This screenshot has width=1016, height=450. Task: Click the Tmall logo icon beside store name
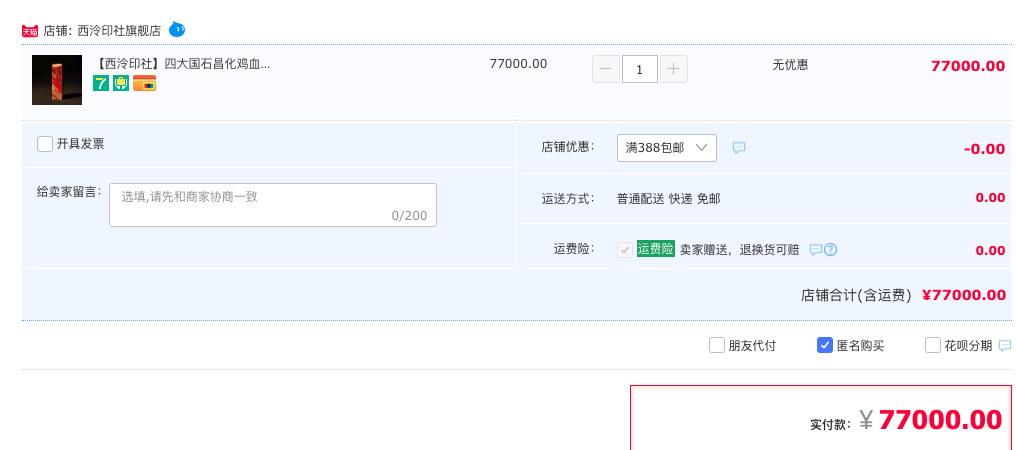[30, 30]
